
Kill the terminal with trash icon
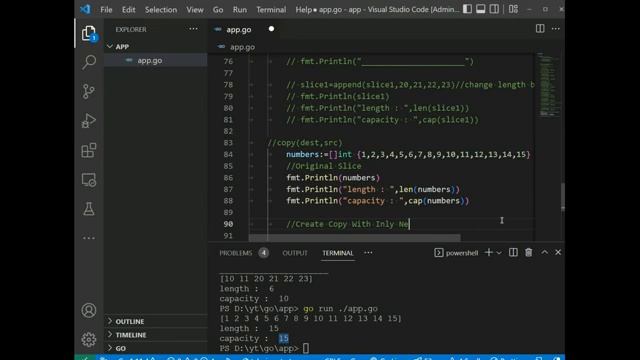tap(529, 253)
